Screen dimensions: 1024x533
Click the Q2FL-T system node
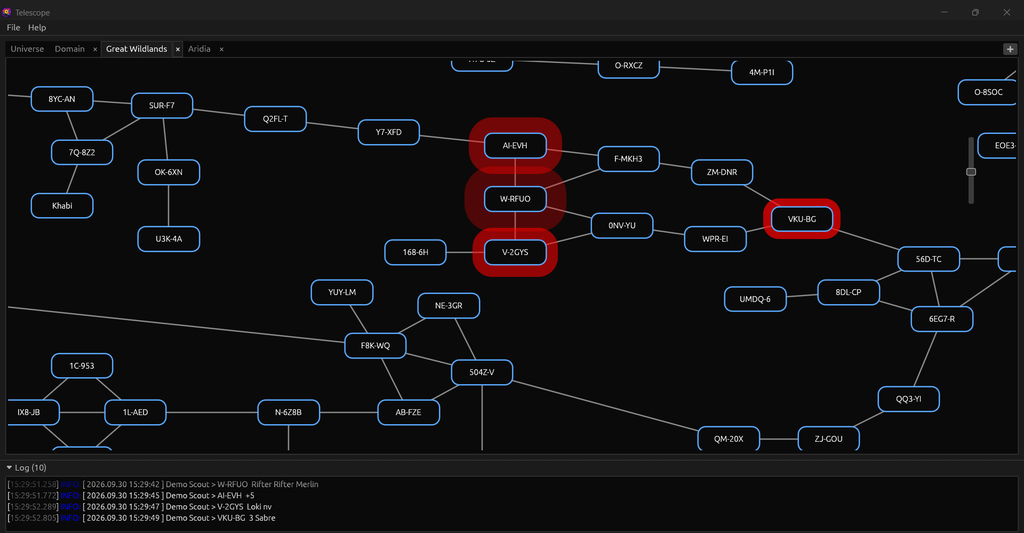click(276, 119)
